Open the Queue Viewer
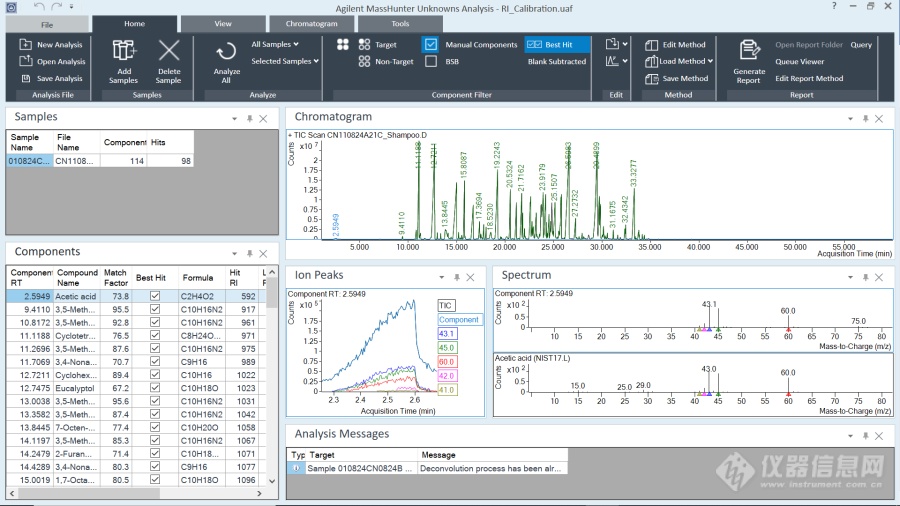Screen dimensions: 900x506 click(800, 61)
